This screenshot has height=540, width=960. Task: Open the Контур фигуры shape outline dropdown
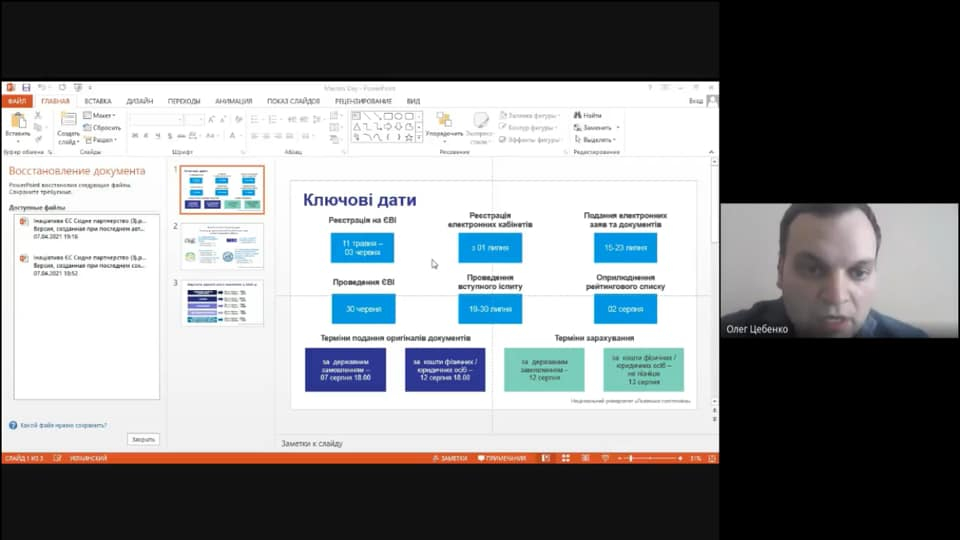[529, 127]
